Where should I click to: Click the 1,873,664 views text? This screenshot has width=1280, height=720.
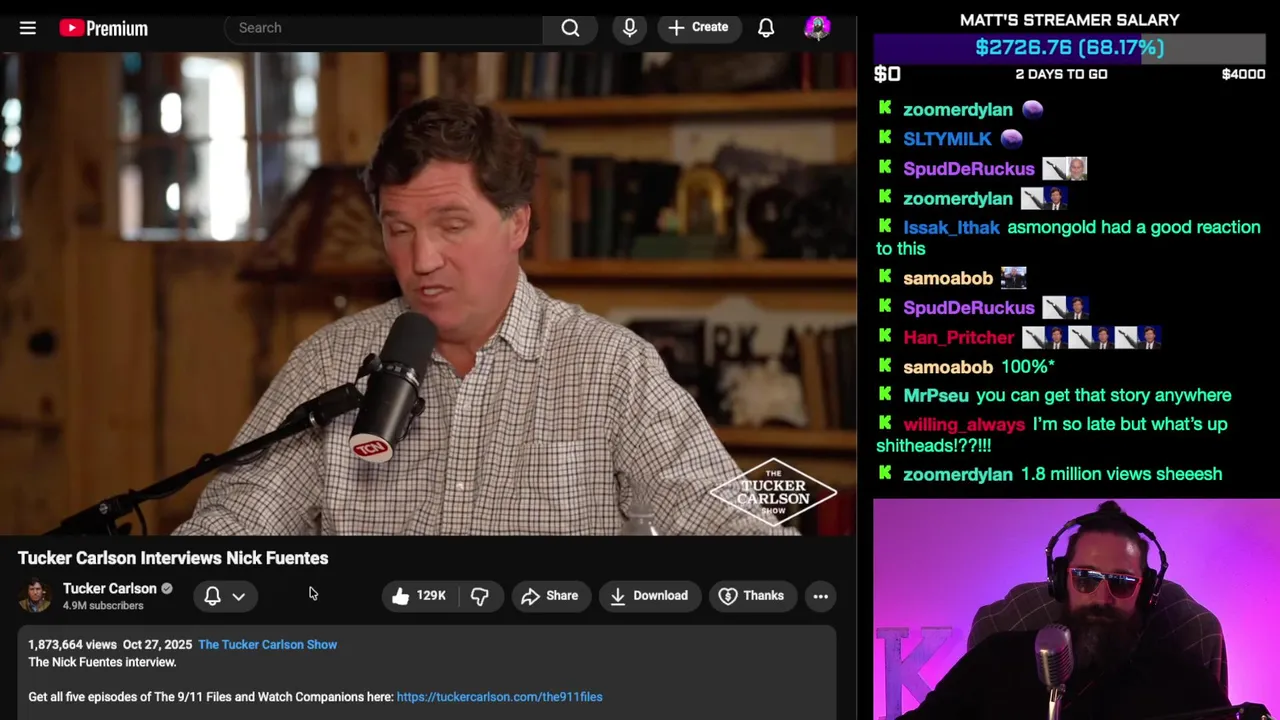72,645
